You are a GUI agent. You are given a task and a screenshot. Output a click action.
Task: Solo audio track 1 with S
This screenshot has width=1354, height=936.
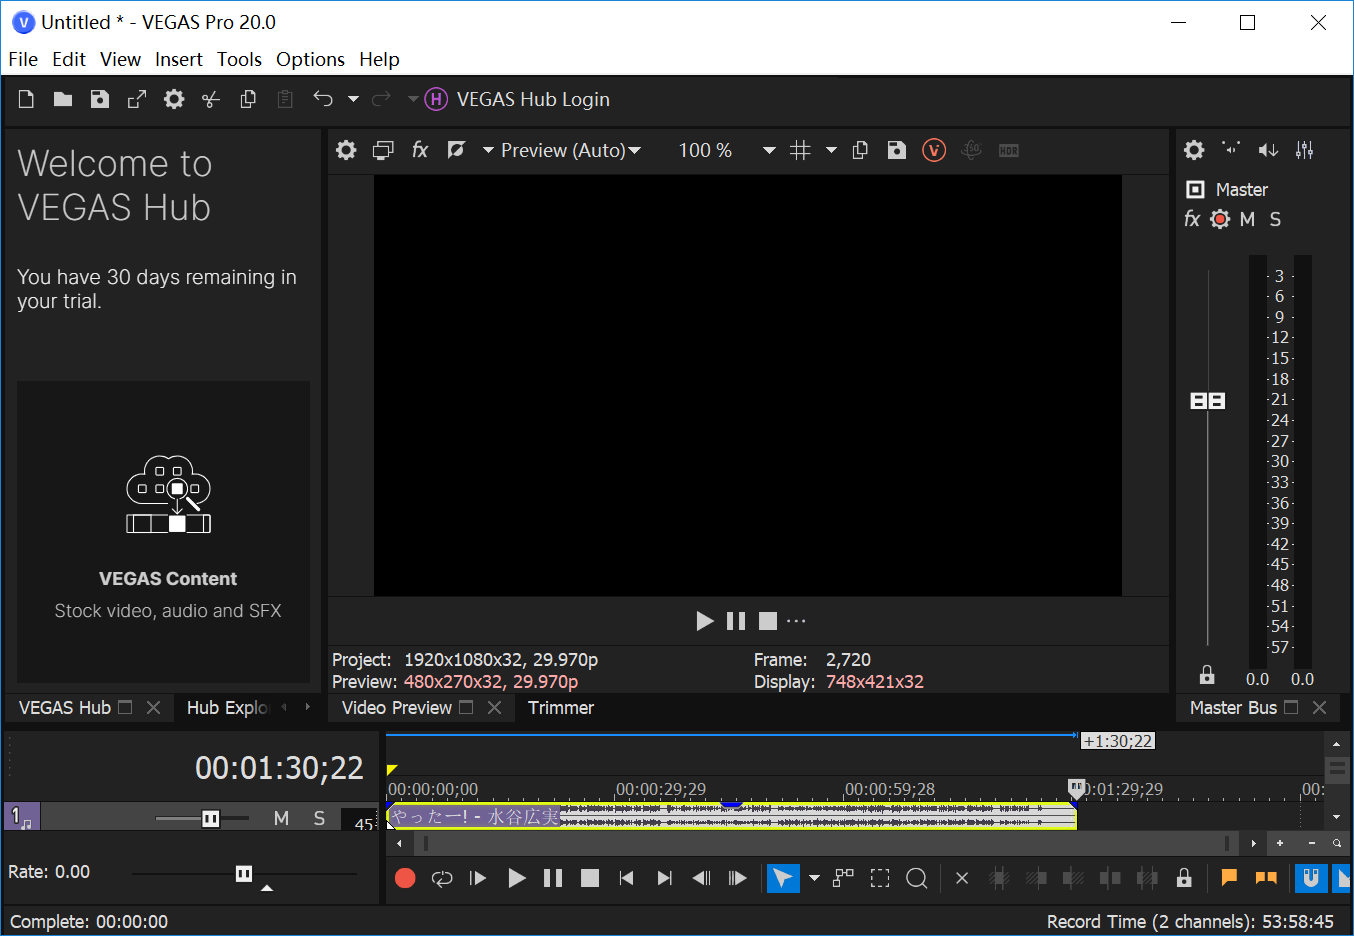(x=319, y=819)
